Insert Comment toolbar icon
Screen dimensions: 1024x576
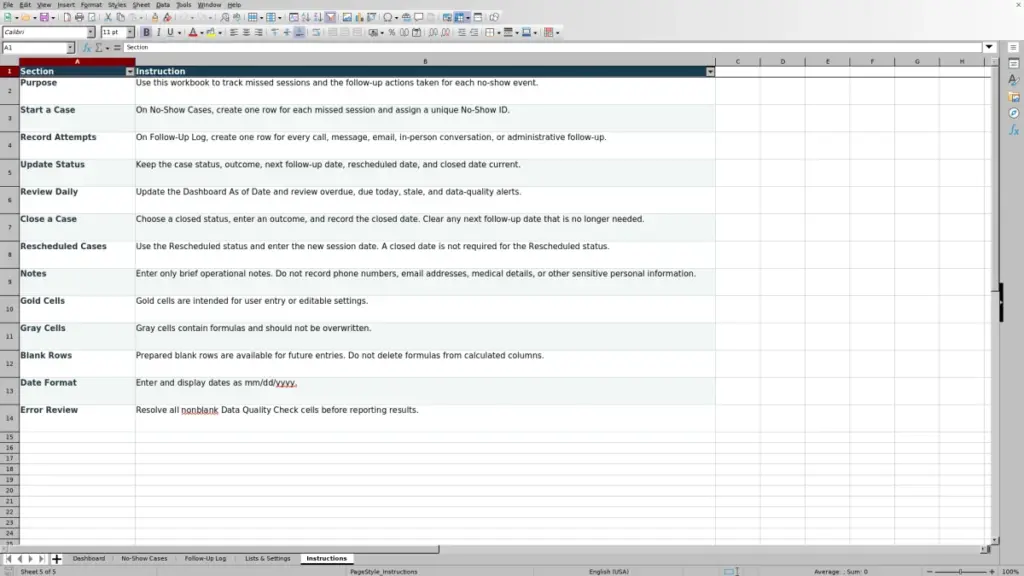click(419, 18)
